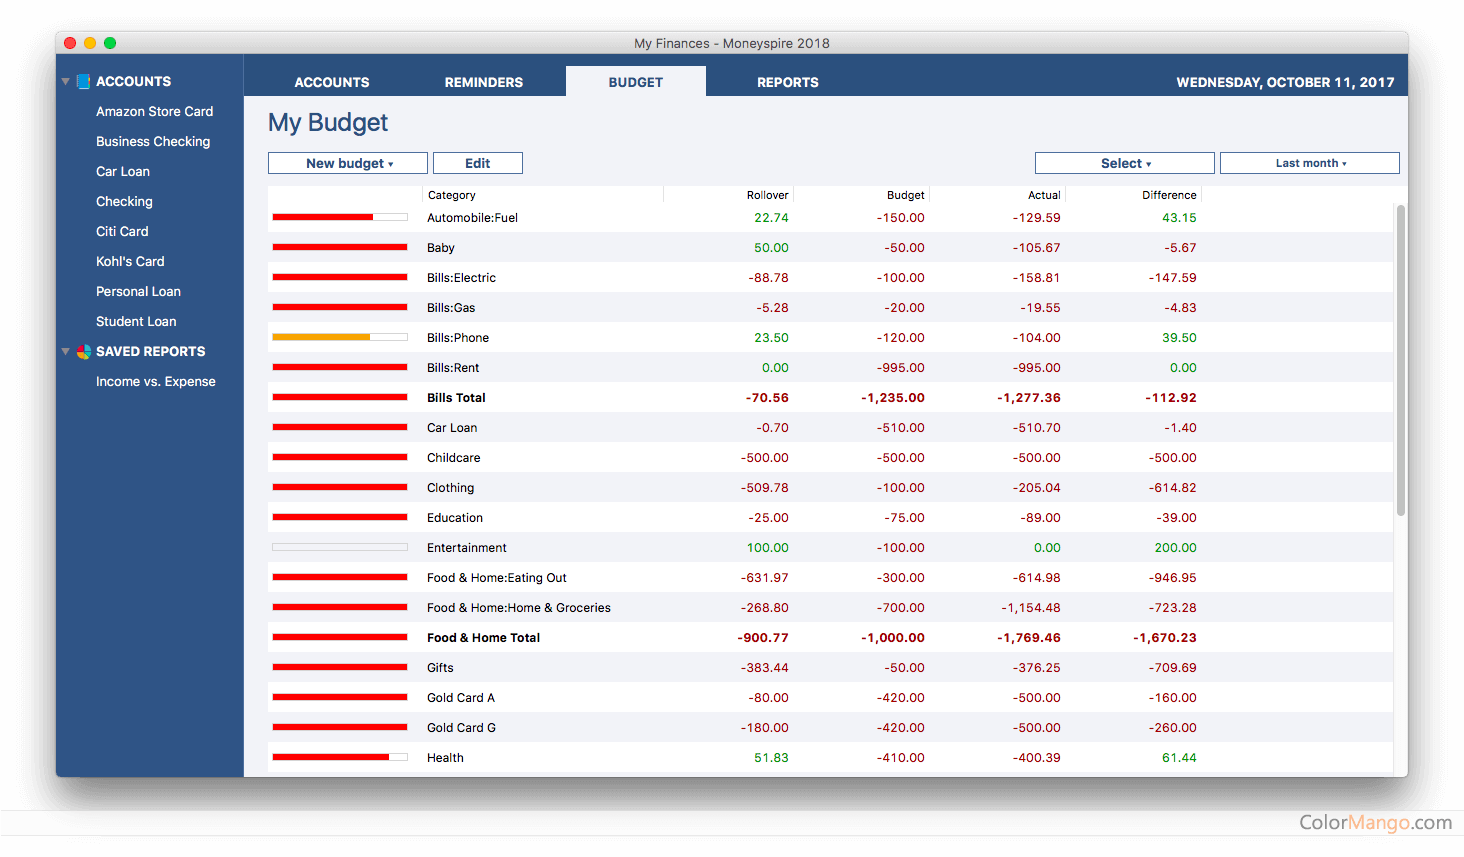Click the Accounts book icon in sidebar
This screenshot has height=857, width=1464.
coord(84,82)
